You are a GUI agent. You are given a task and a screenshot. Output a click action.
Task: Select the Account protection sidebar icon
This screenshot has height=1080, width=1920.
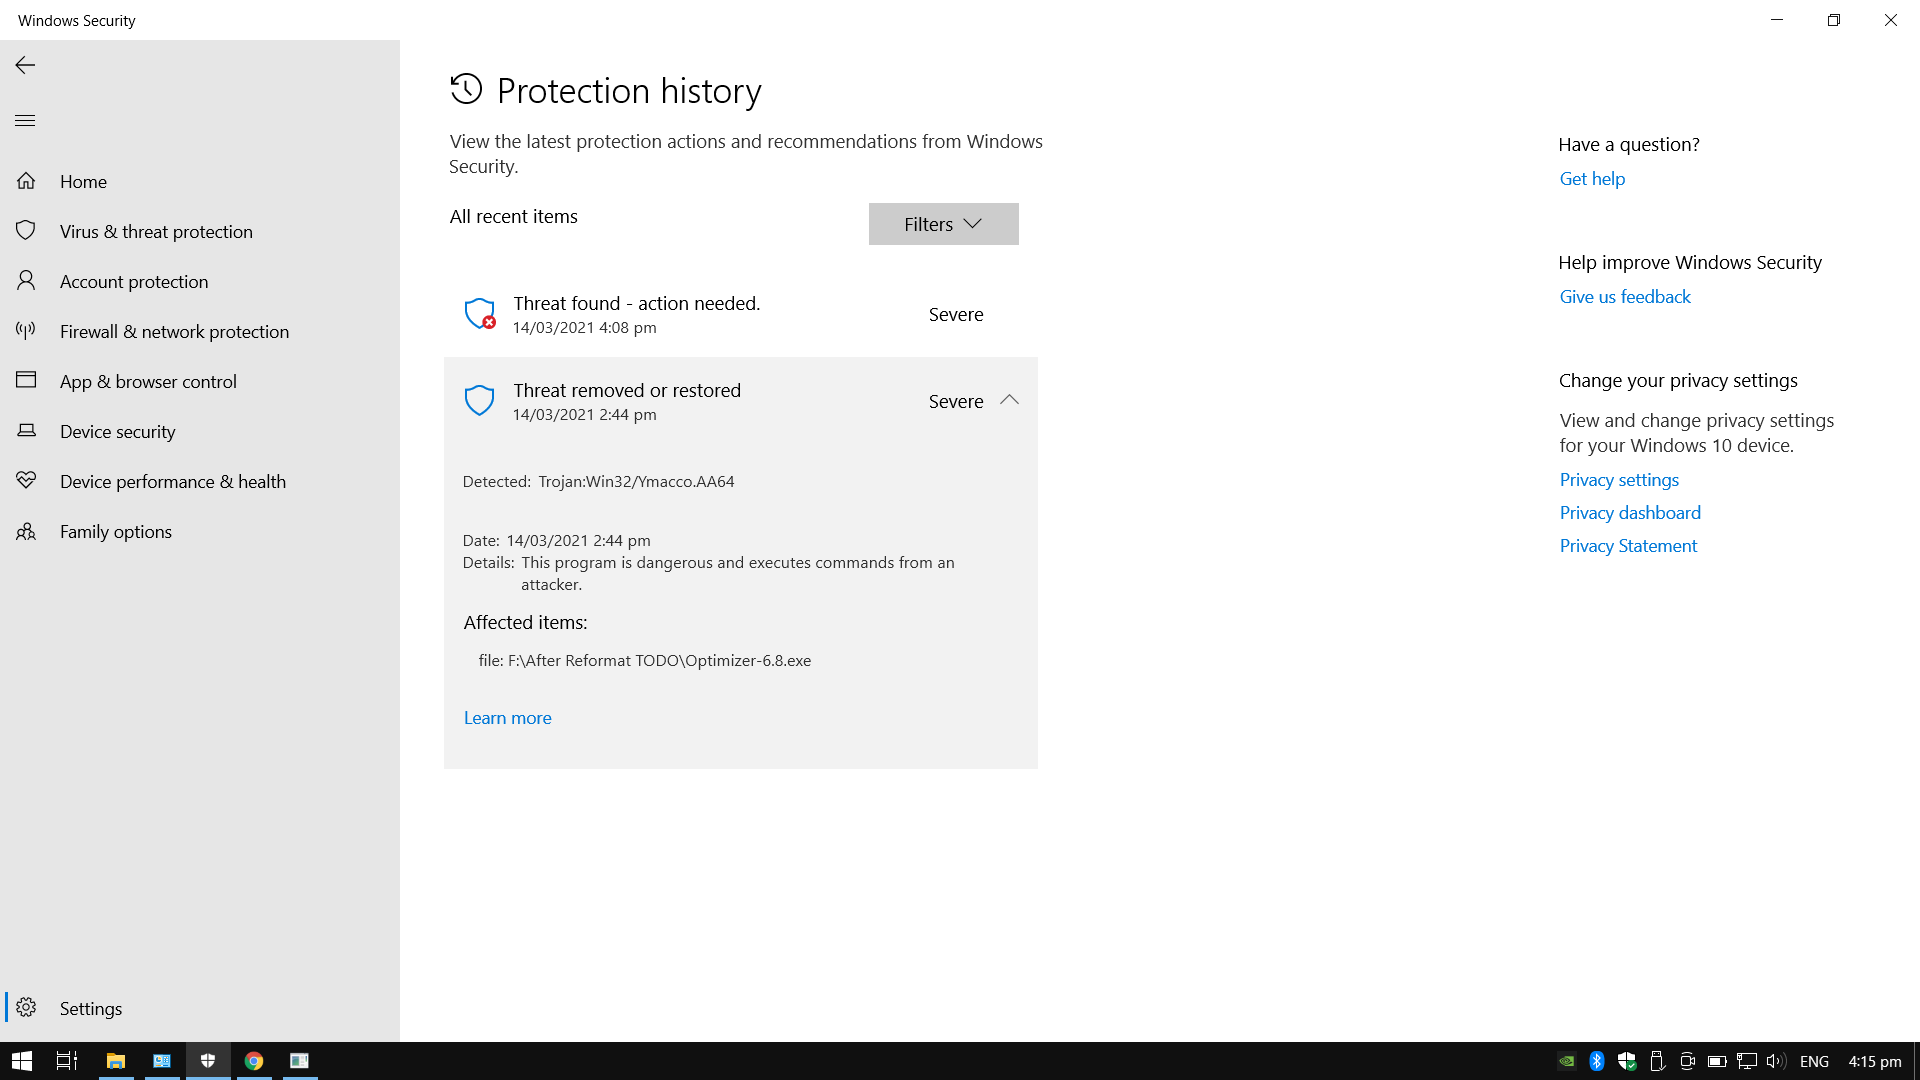26,281
